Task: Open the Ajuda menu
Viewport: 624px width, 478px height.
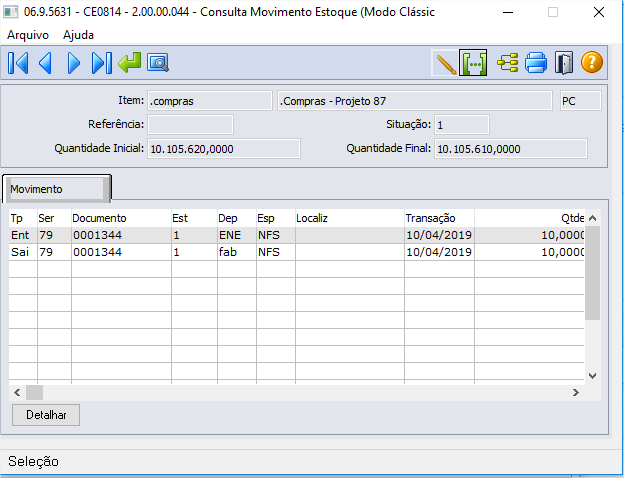Action: coord(78,35)
